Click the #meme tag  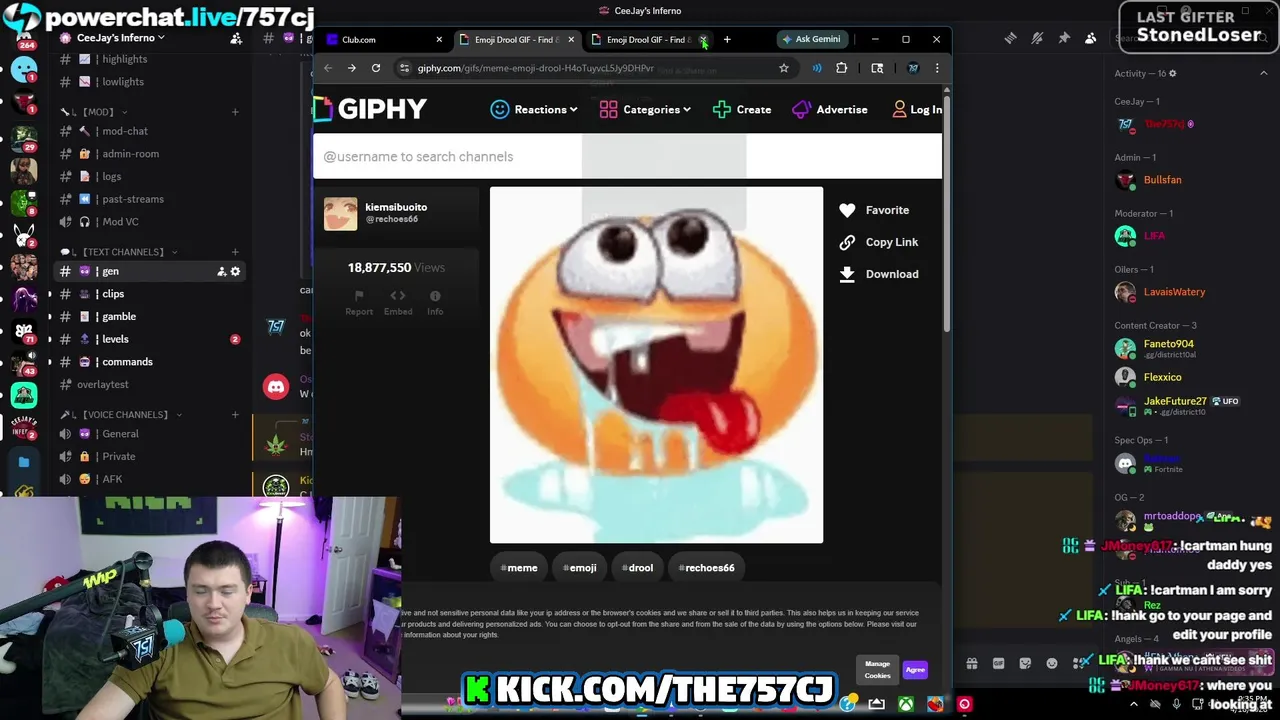519,568
